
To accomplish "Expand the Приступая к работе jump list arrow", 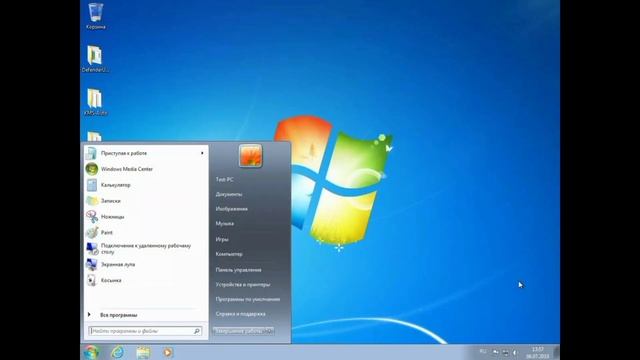I will (202, 153).
